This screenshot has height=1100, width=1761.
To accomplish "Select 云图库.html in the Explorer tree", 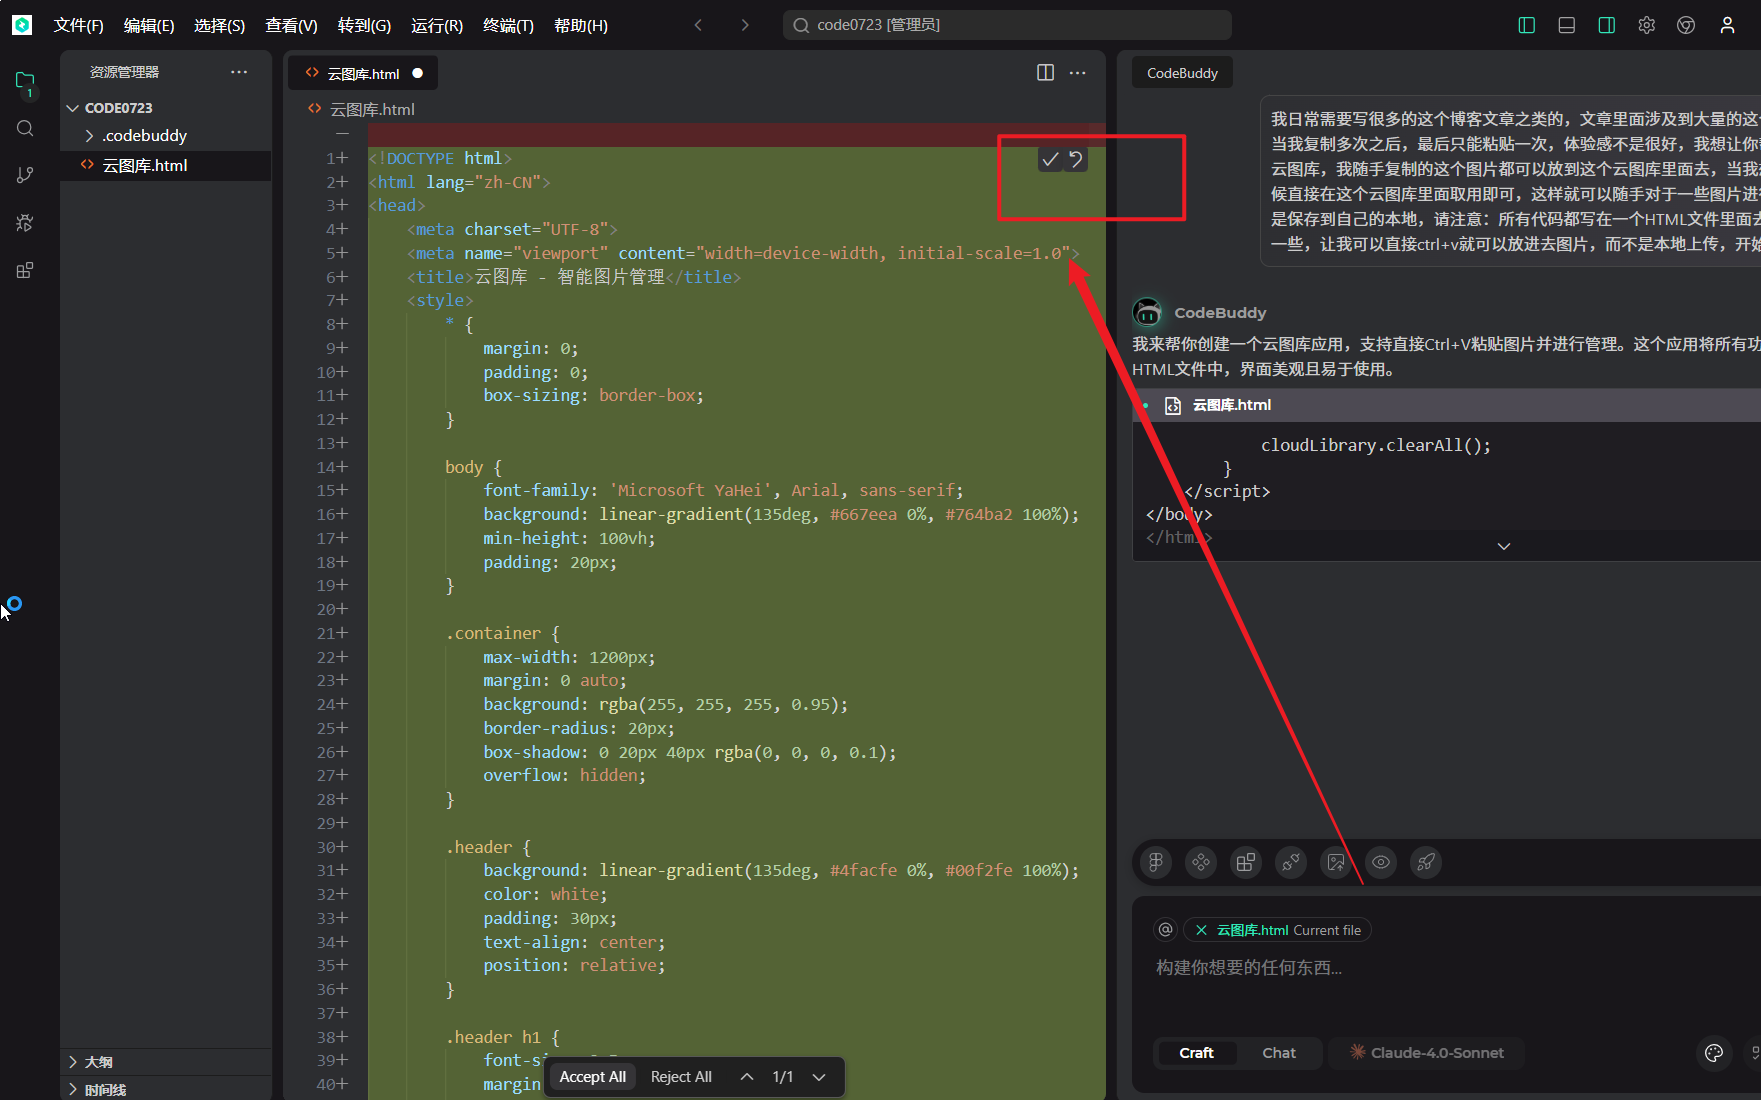I will point(166,166).
